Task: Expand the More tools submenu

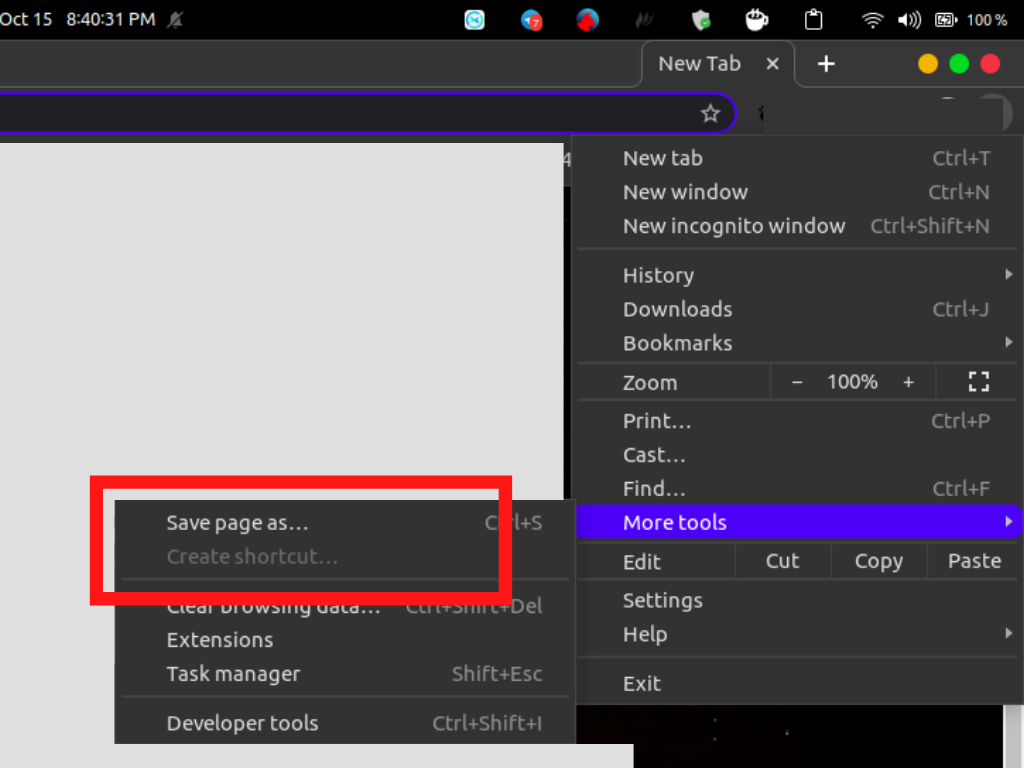Action: [799, 522]
